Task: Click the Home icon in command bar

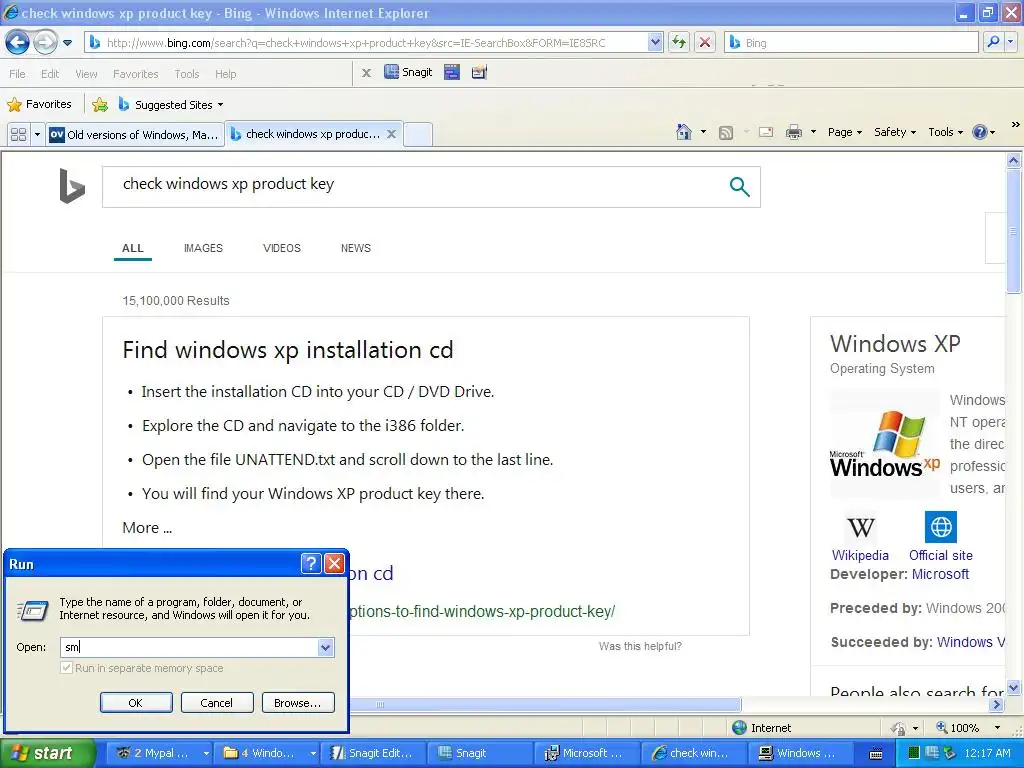Action: [684, 132]
